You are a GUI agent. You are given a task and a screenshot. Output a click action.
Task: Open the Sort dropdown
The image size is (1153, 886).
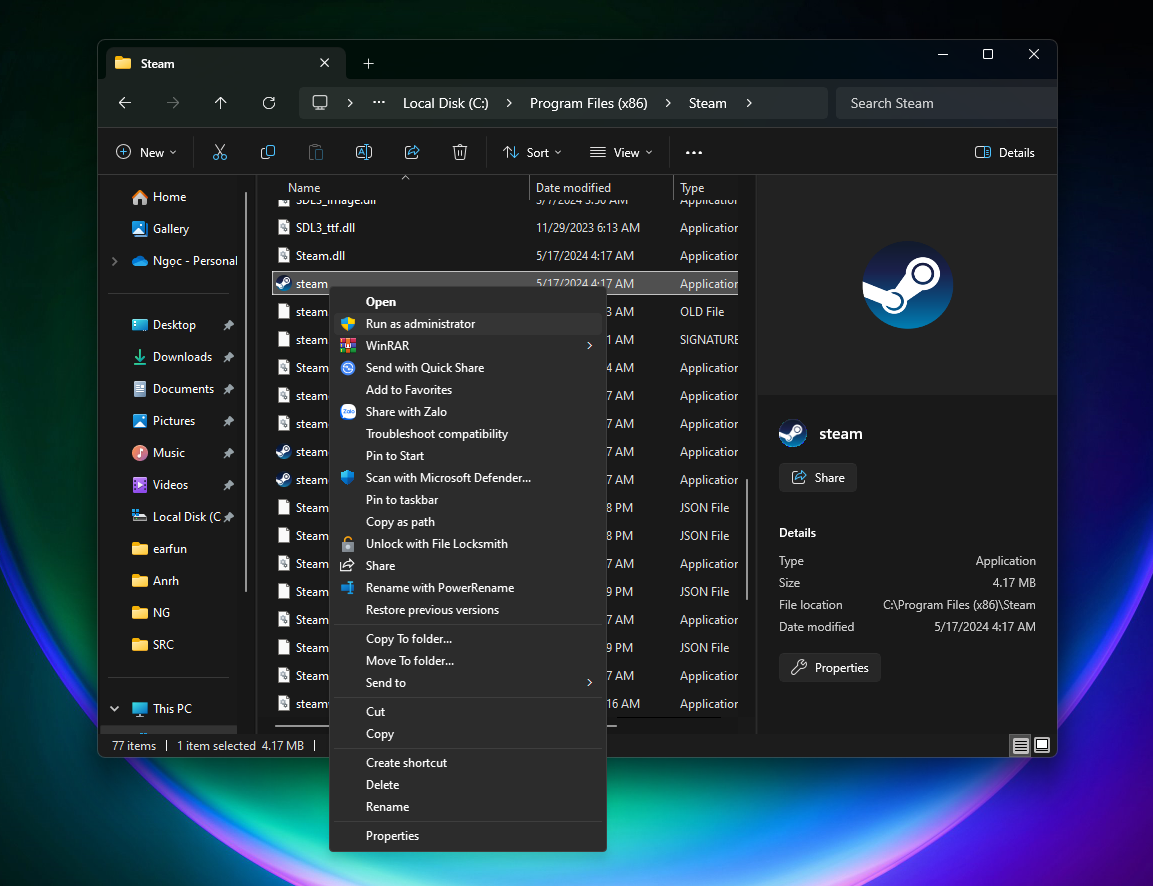tap(532, 152)
